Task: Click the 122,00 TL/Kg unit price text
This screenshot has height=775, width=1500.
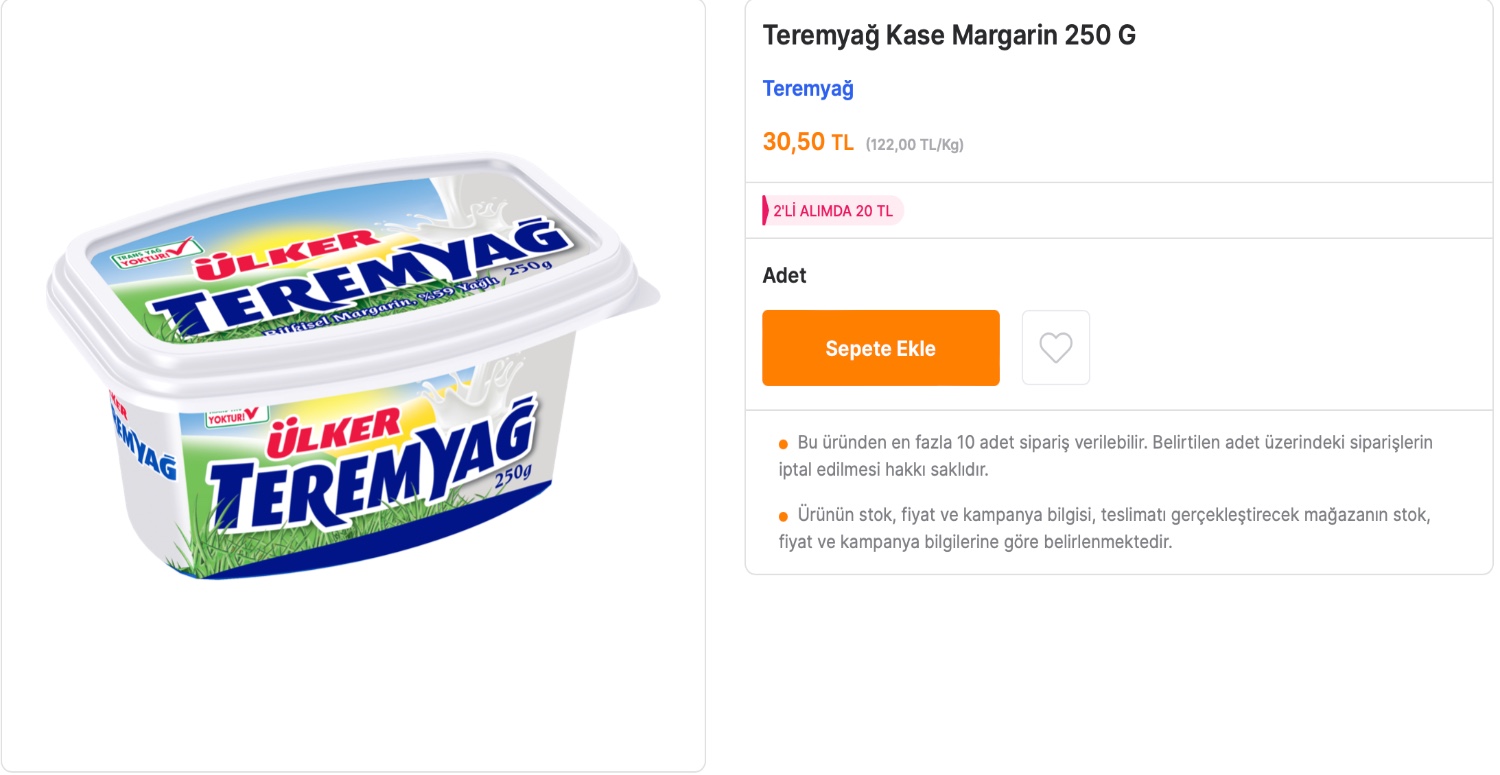Action: tap(914, 143)
